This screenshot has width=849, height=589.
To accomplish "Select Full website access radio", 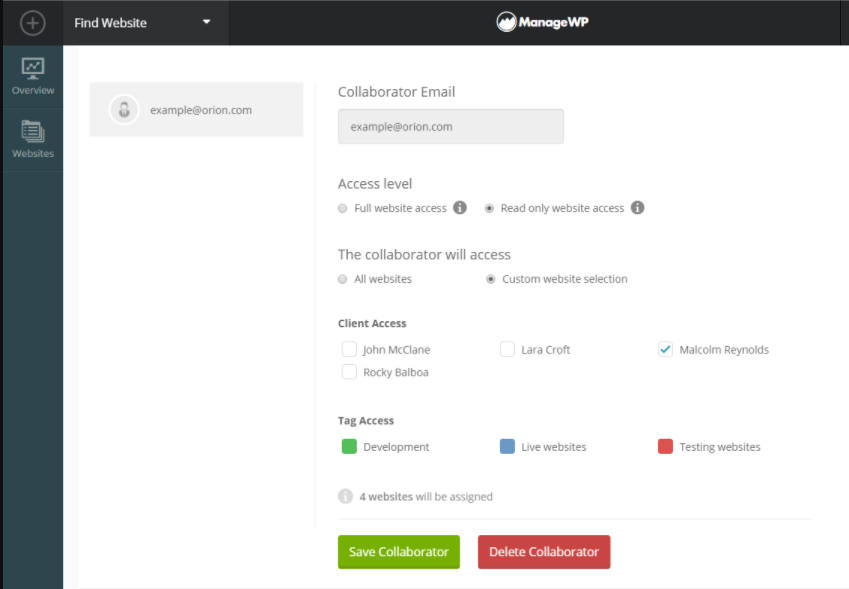I will point(342,208).
